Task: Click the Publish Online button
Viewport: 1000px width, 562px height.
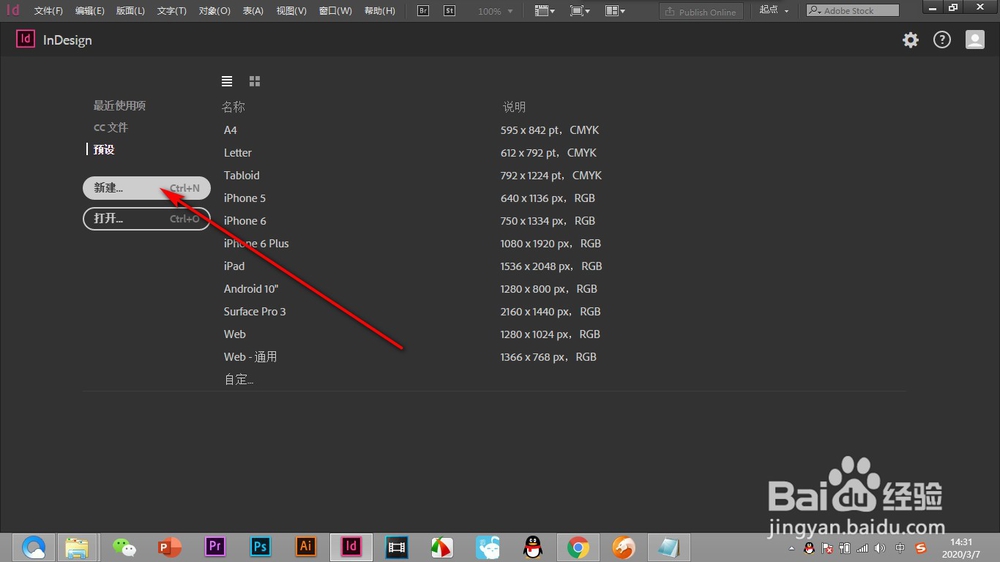Action: (x=701, y=11)
